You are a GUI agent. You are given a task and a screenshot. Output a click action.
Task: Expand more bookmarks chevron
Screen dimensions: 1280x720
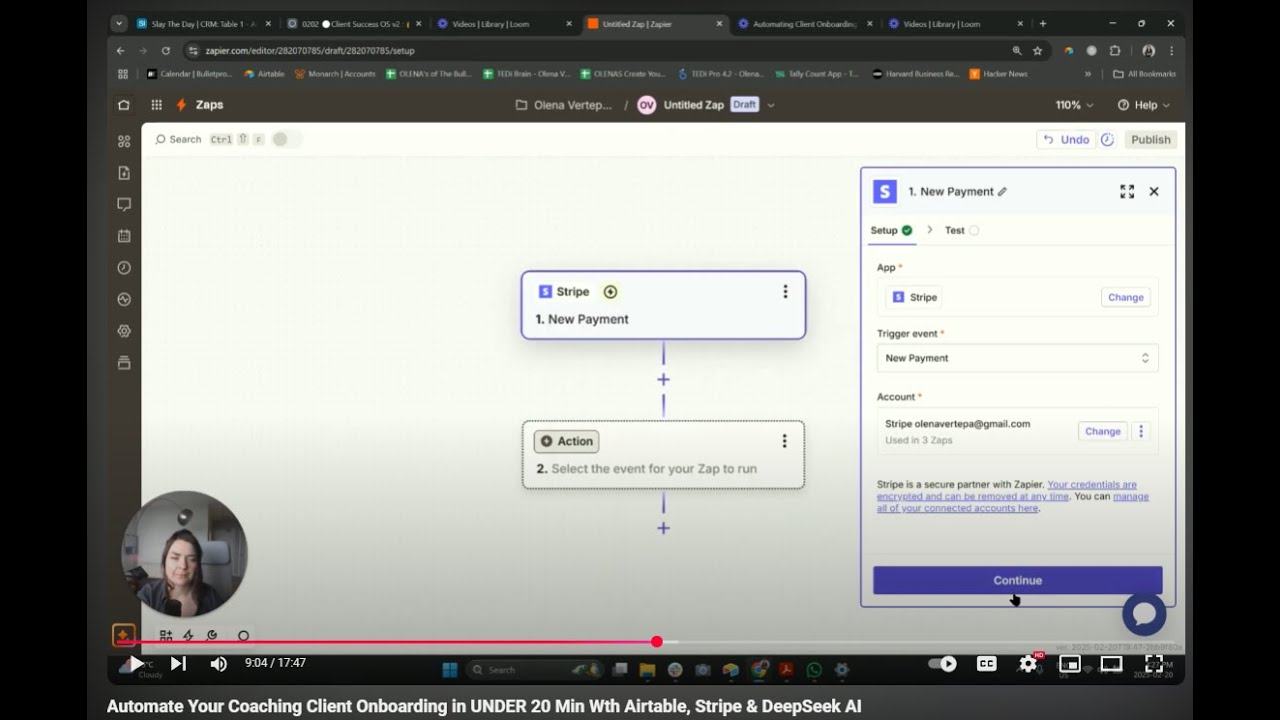point(1088,74)
